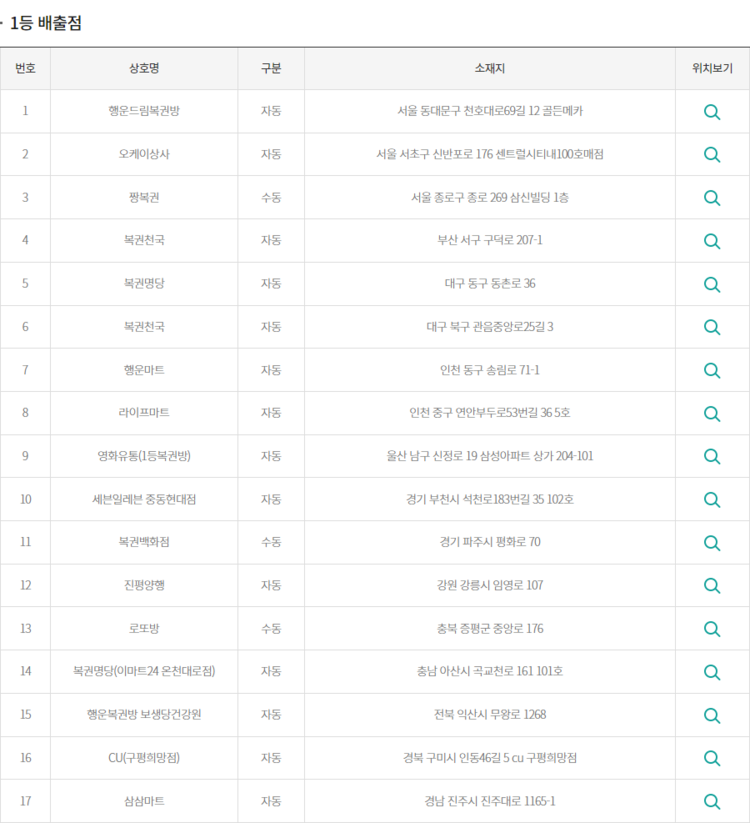Click address 경기 부천시 석천로183번길 35 102호
Viewport: 750px width, 823px height.
490,499
